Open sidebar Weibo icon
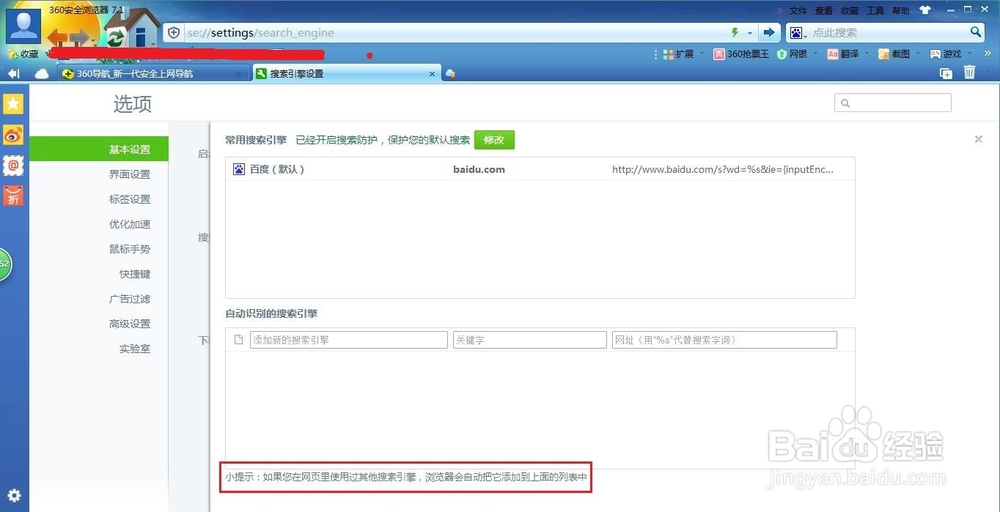This screenshot has height=512, width=1000. [x=13, y=135]
